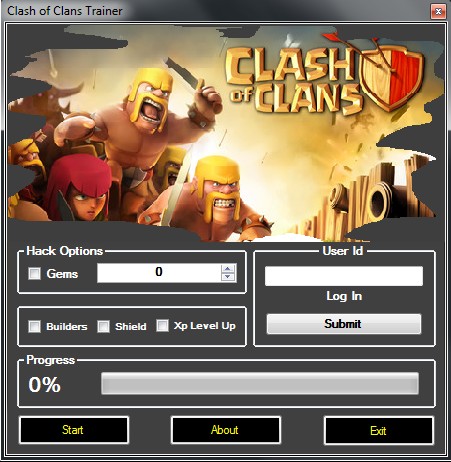This screenshot has width=451, height=462.
Task: Click into the Gems amount field
Action: point(159,273)
